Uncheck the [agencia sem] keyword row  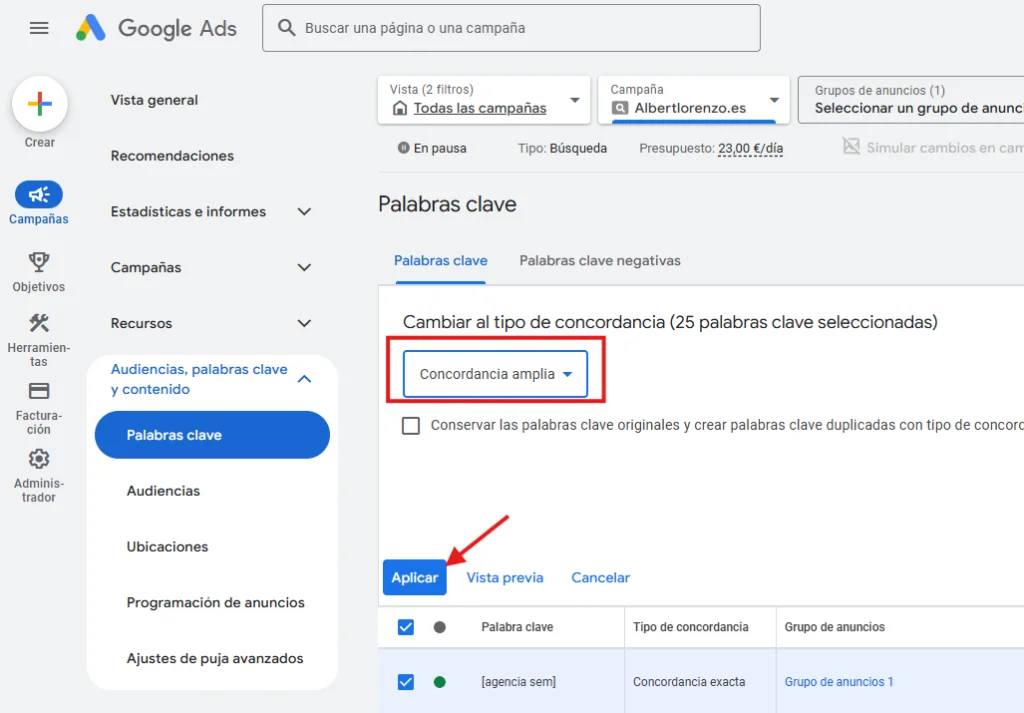(x=406, y=682)
